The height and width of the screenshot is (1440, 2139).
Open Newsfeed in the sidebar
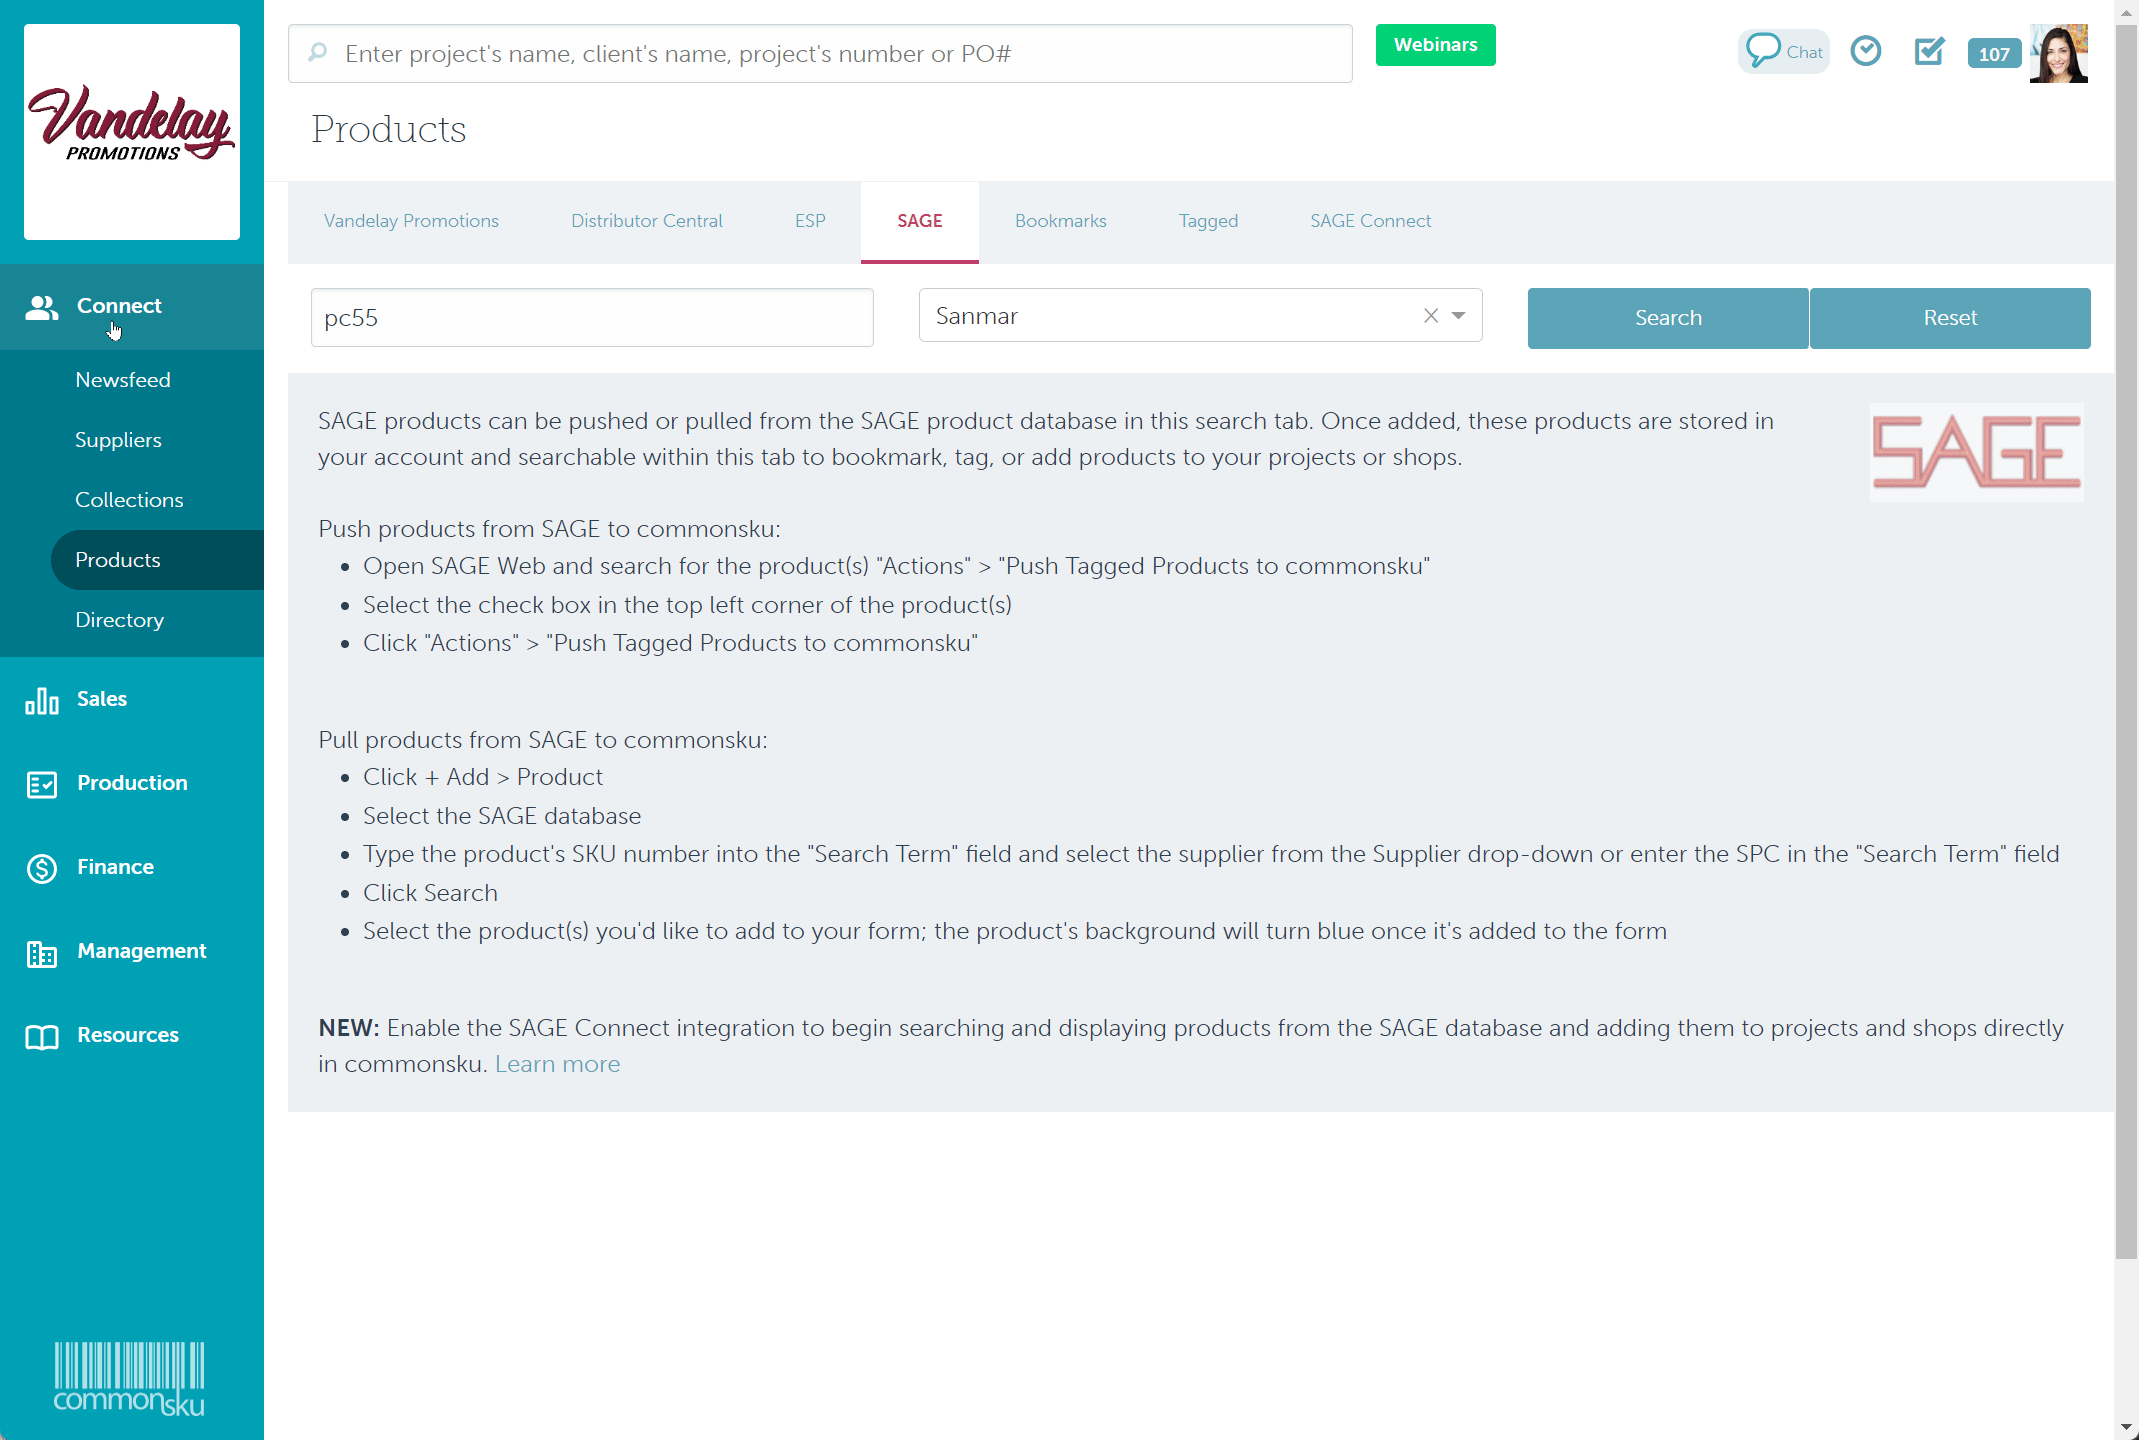(123, 380)
